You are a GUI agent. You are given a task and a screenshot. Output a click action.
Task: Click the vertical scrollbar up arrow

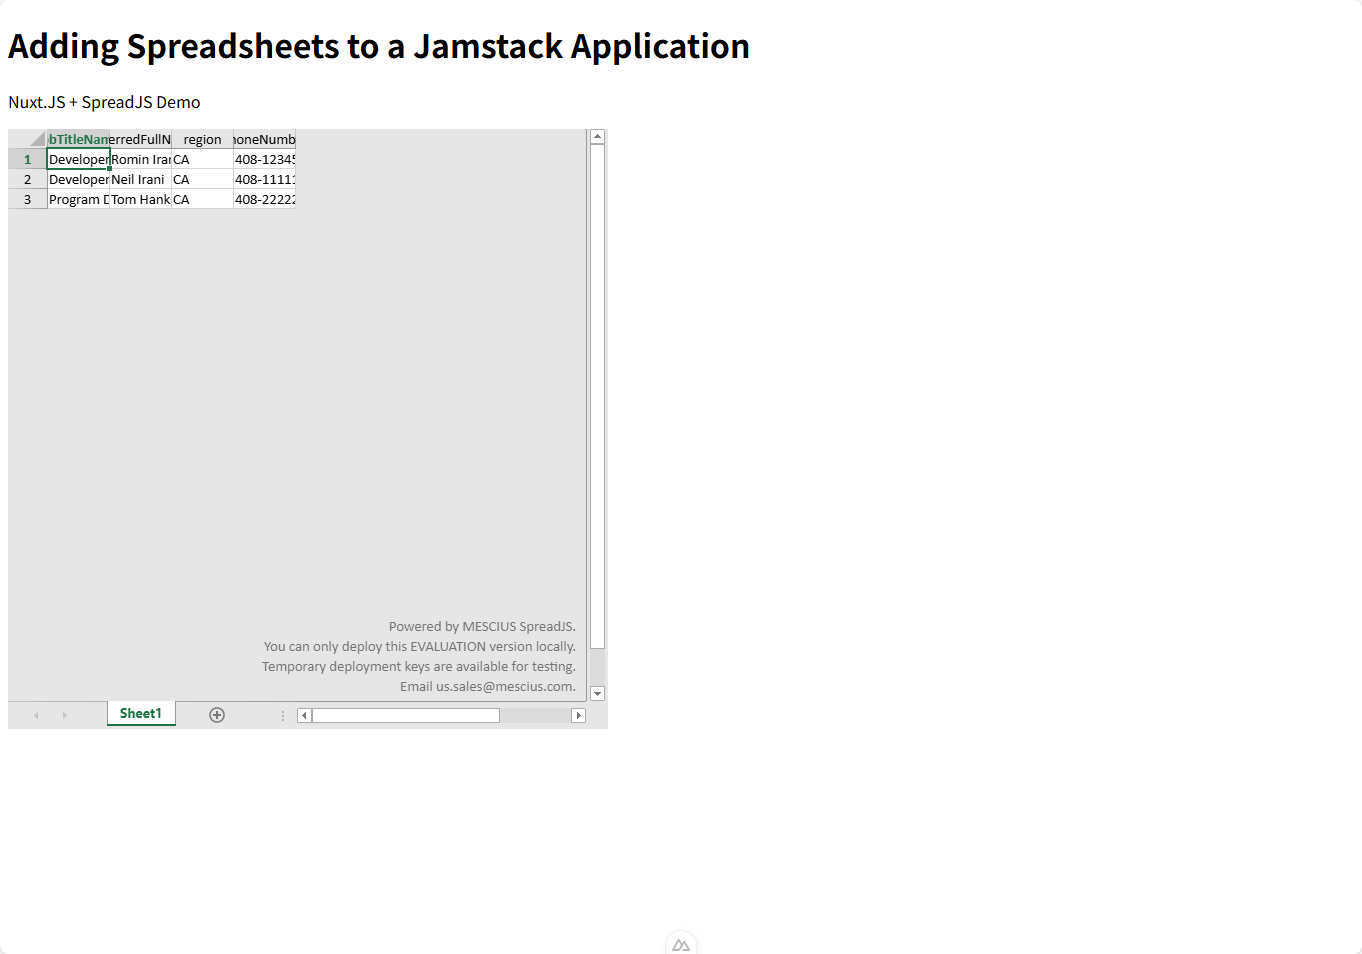(x=597, y=137)
